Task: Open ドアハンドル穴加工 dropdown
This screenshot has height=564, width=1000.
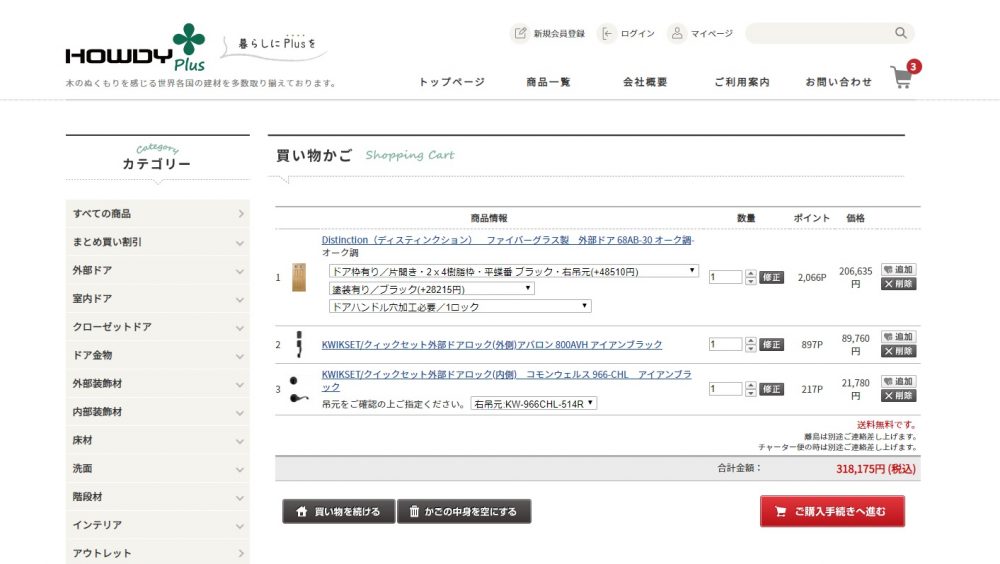Action: click(x=460, y=307)
